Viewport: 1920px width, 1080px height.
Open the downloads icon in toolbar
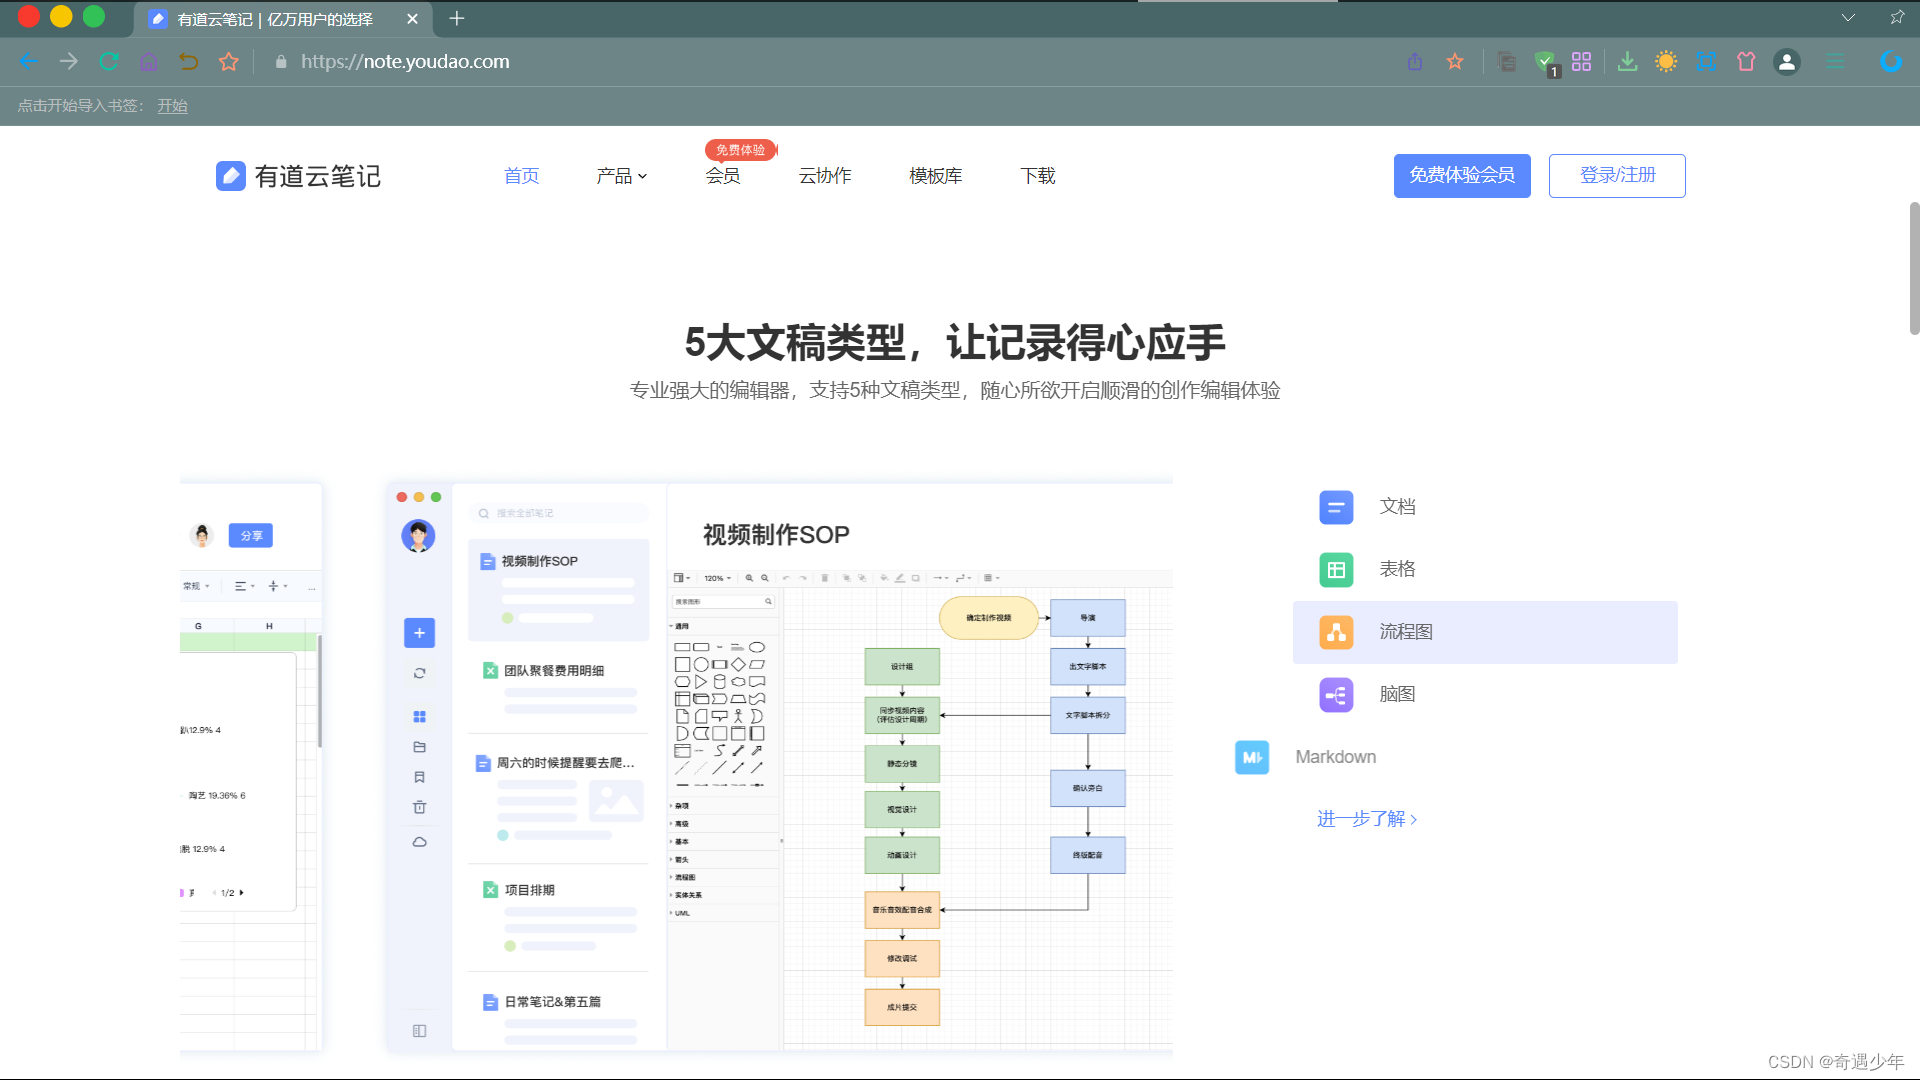[x=1628, y=61]
